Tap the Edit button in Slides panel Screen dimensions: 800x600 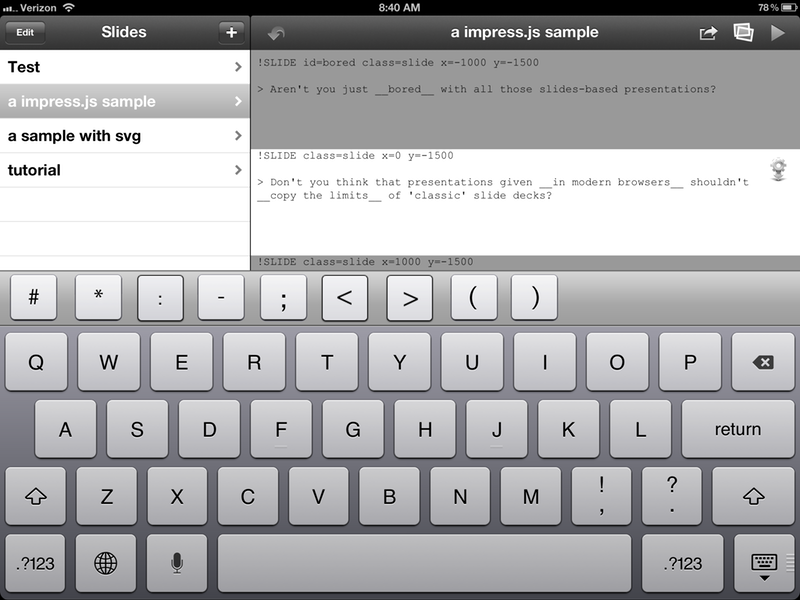point(25,33)
